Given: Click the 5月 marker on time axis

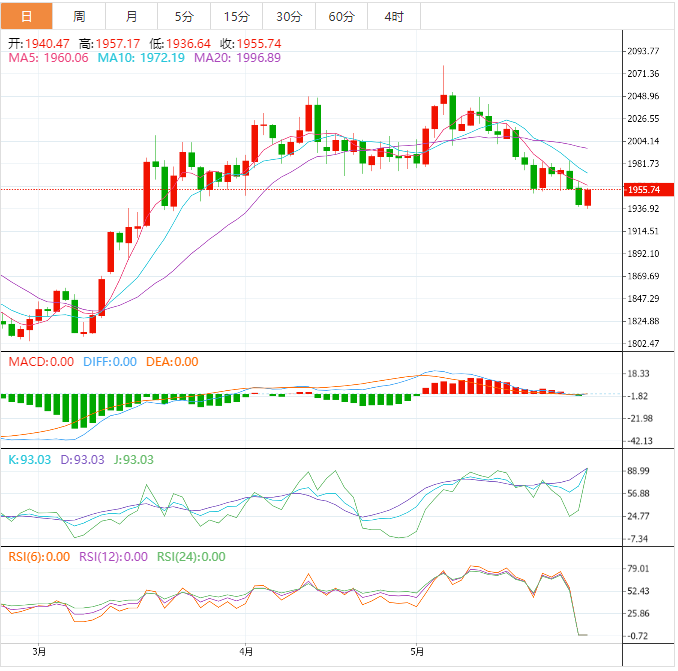Looking at the screenshot, I should 418,653.
